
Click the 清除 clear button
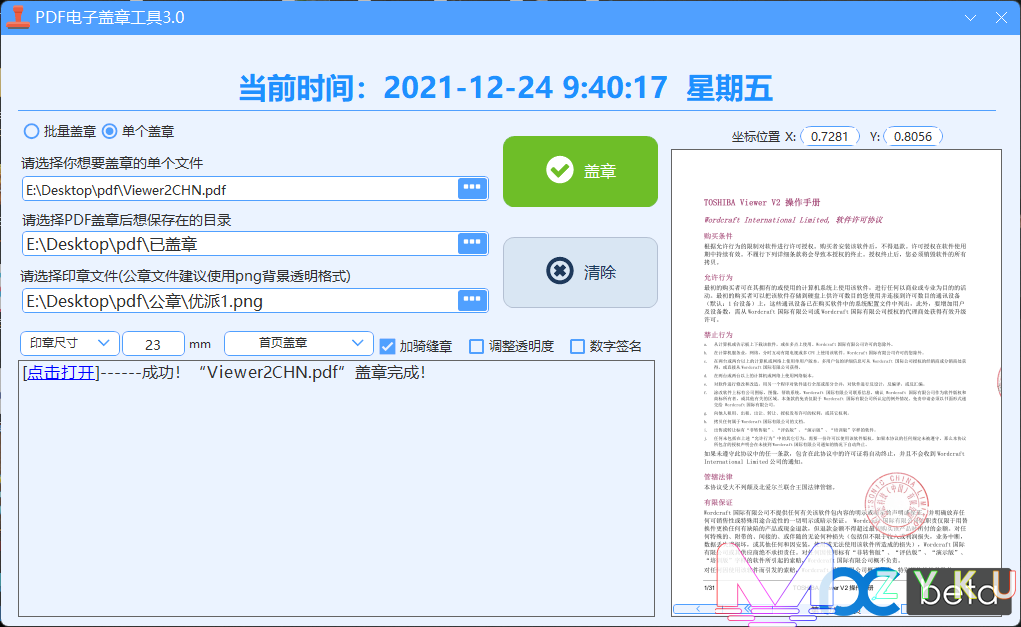tap(580, 272)
